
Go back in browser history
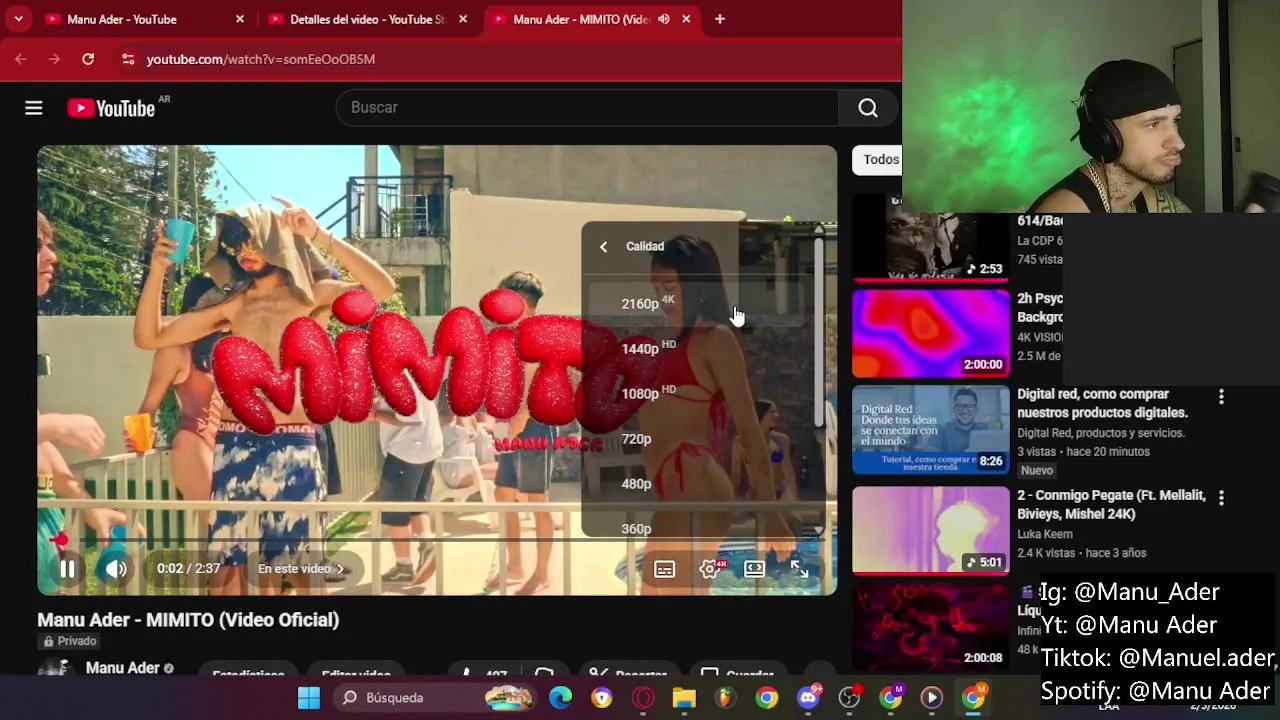[x=21, y=59]
